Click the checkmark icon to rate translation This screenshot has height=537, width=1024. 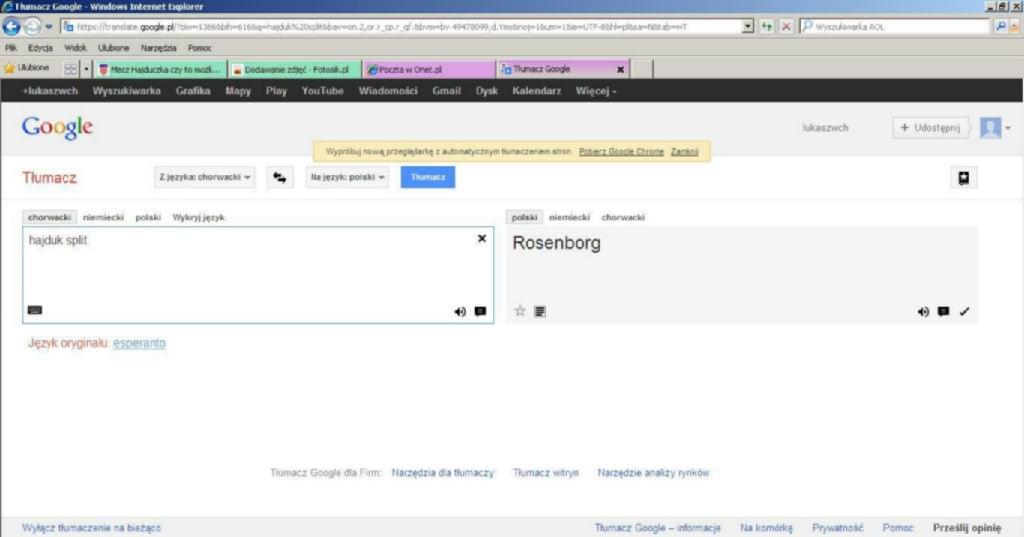[x=964, y=311]
